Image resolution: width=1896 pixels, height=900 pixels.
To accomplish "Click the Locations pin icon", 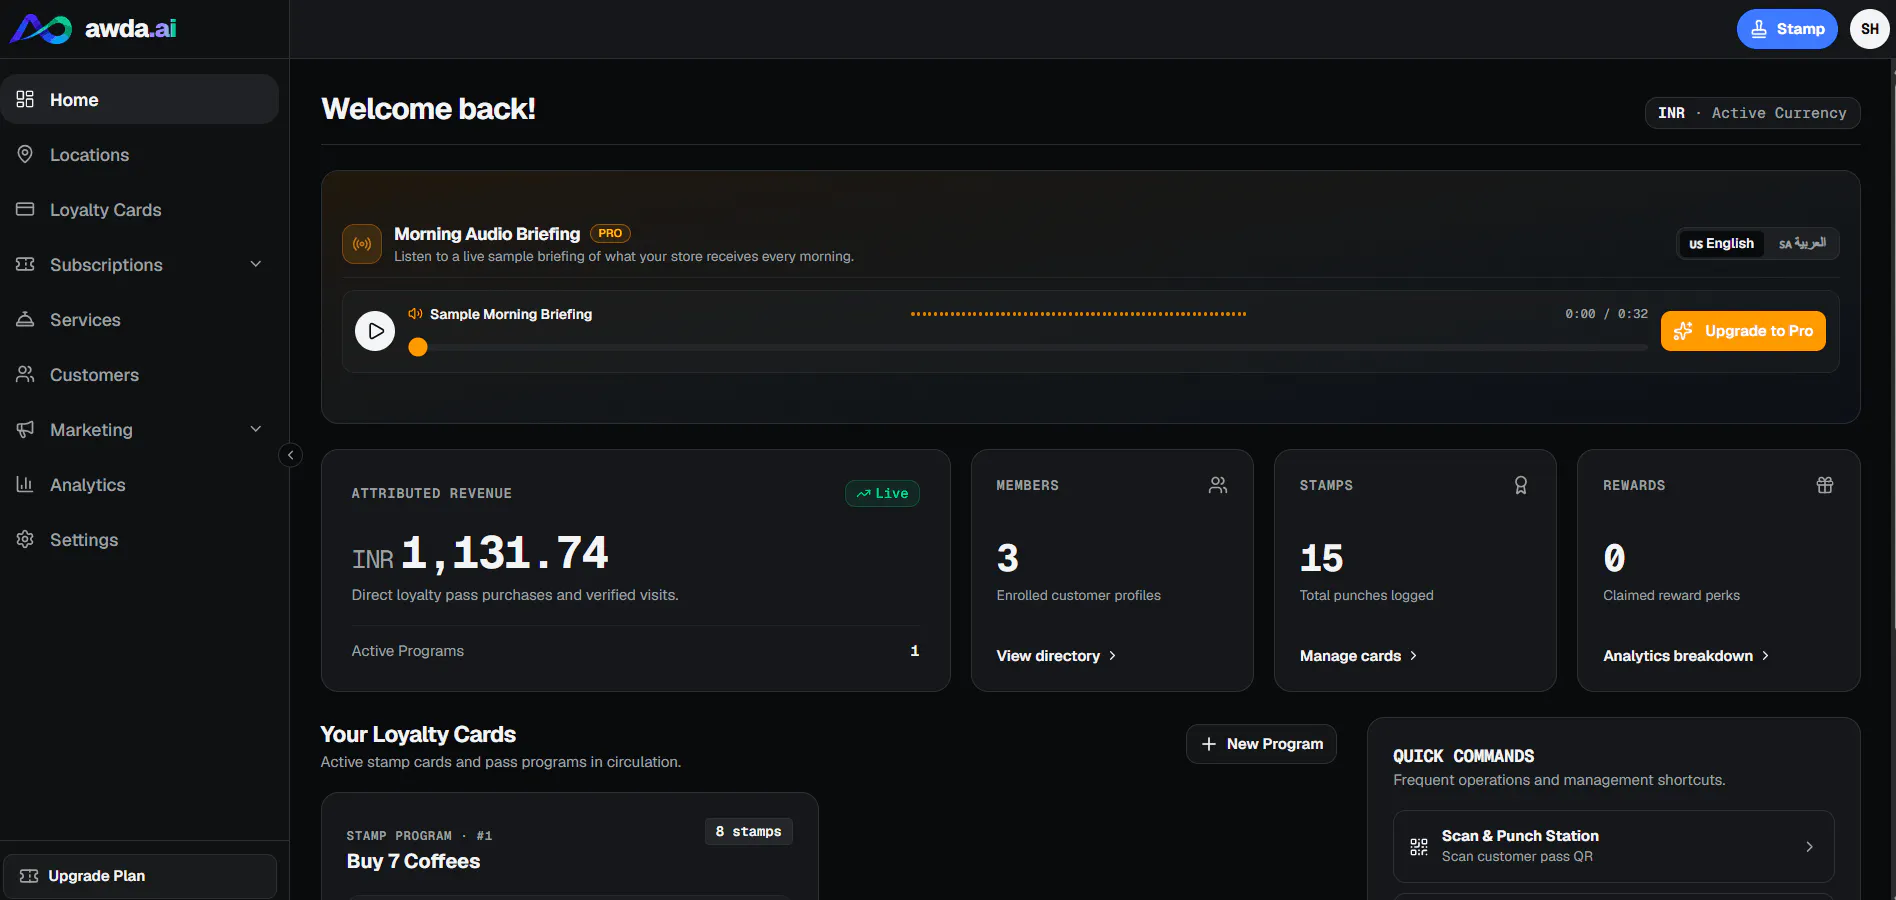I will coord(25,154).
